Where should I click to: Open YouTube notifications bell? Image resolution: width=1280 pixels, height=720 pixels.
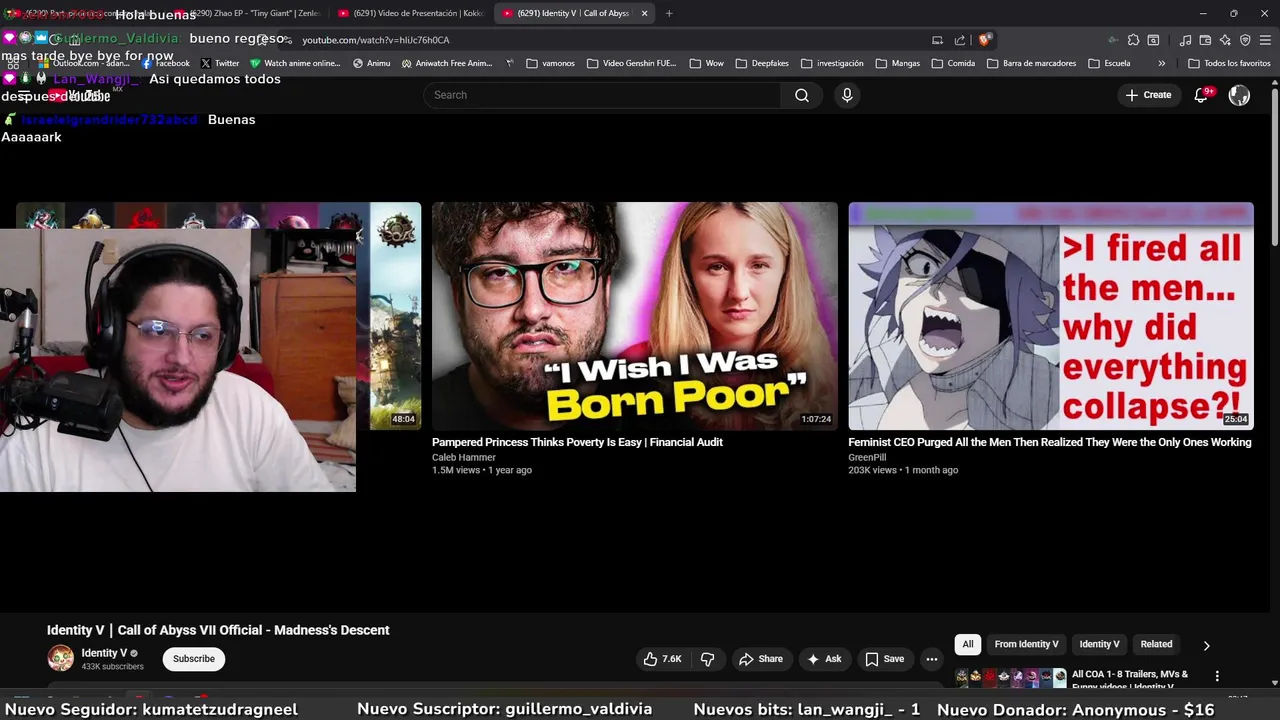point(1202,95)
